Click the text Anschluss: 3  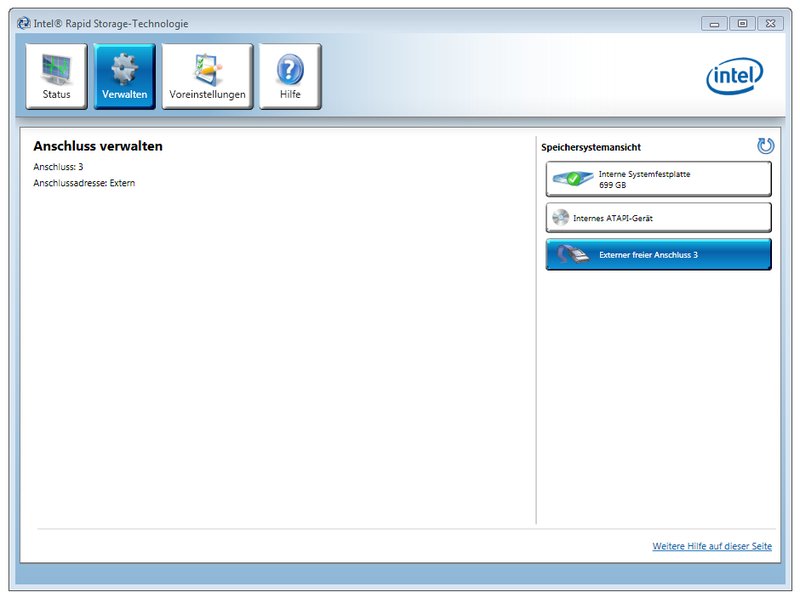click(x=58, y=167)
